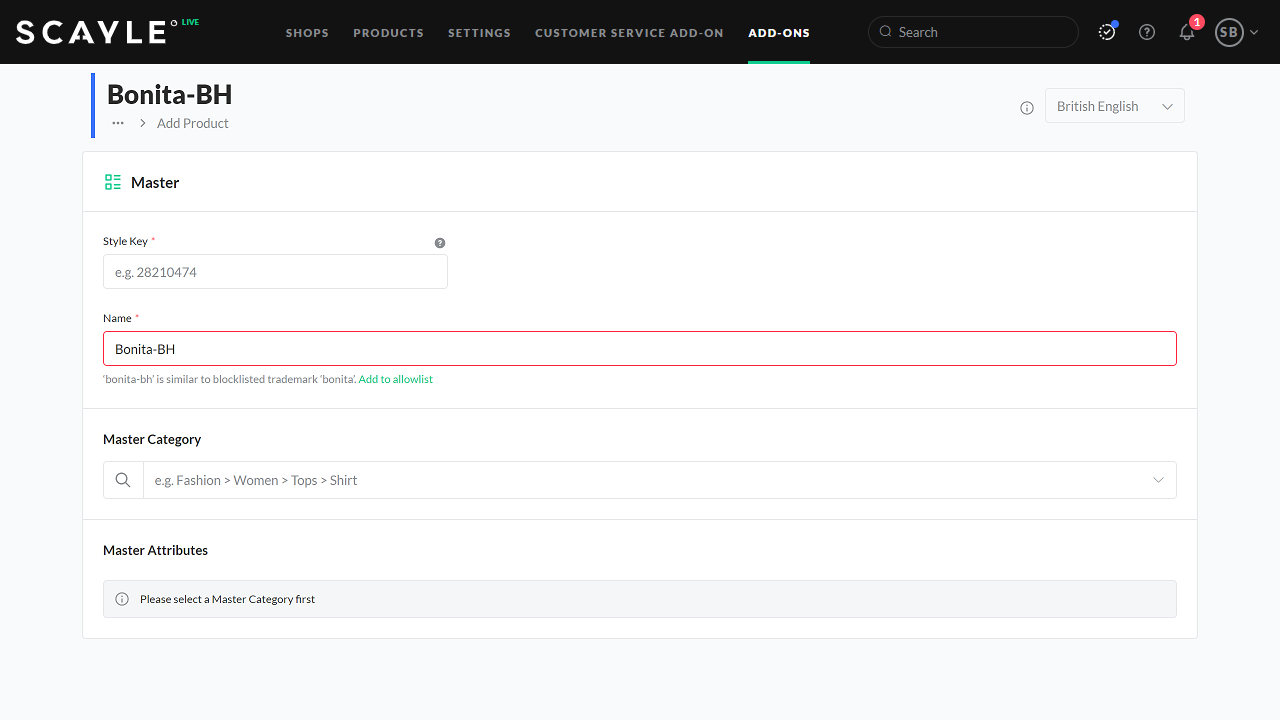Viewport: 1280px width, 720px height.
Task: Click the SCAYLE logo
Action: (91, 32)
